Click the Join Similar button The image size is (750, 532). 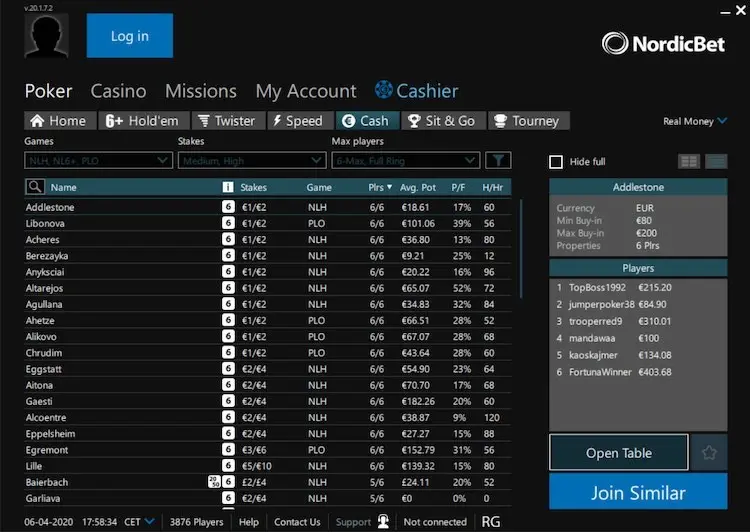(x=638, y=492)
